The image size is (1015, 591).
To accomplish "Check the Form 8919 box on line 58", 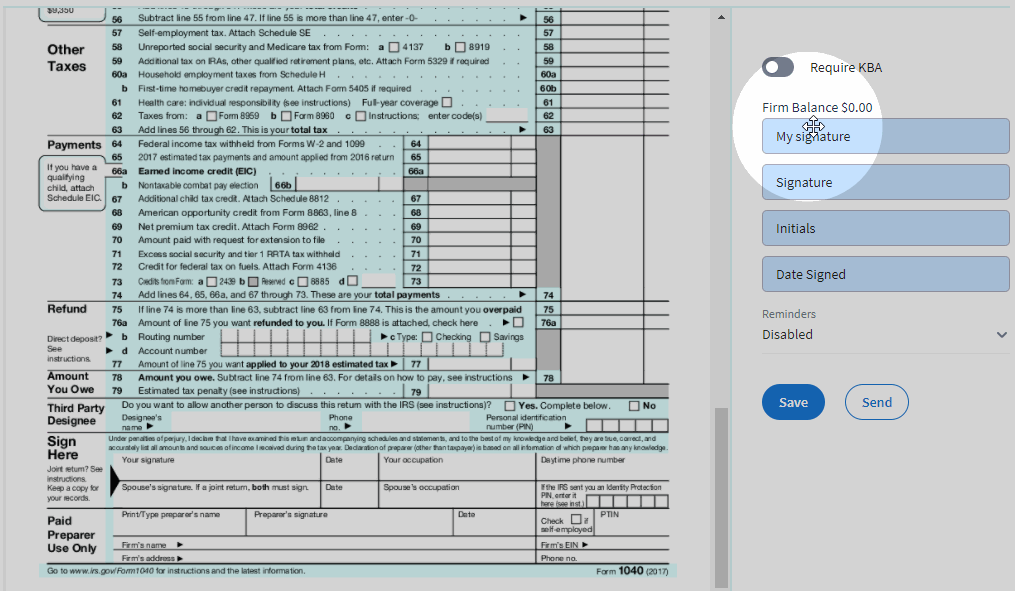I will point(460,45).
